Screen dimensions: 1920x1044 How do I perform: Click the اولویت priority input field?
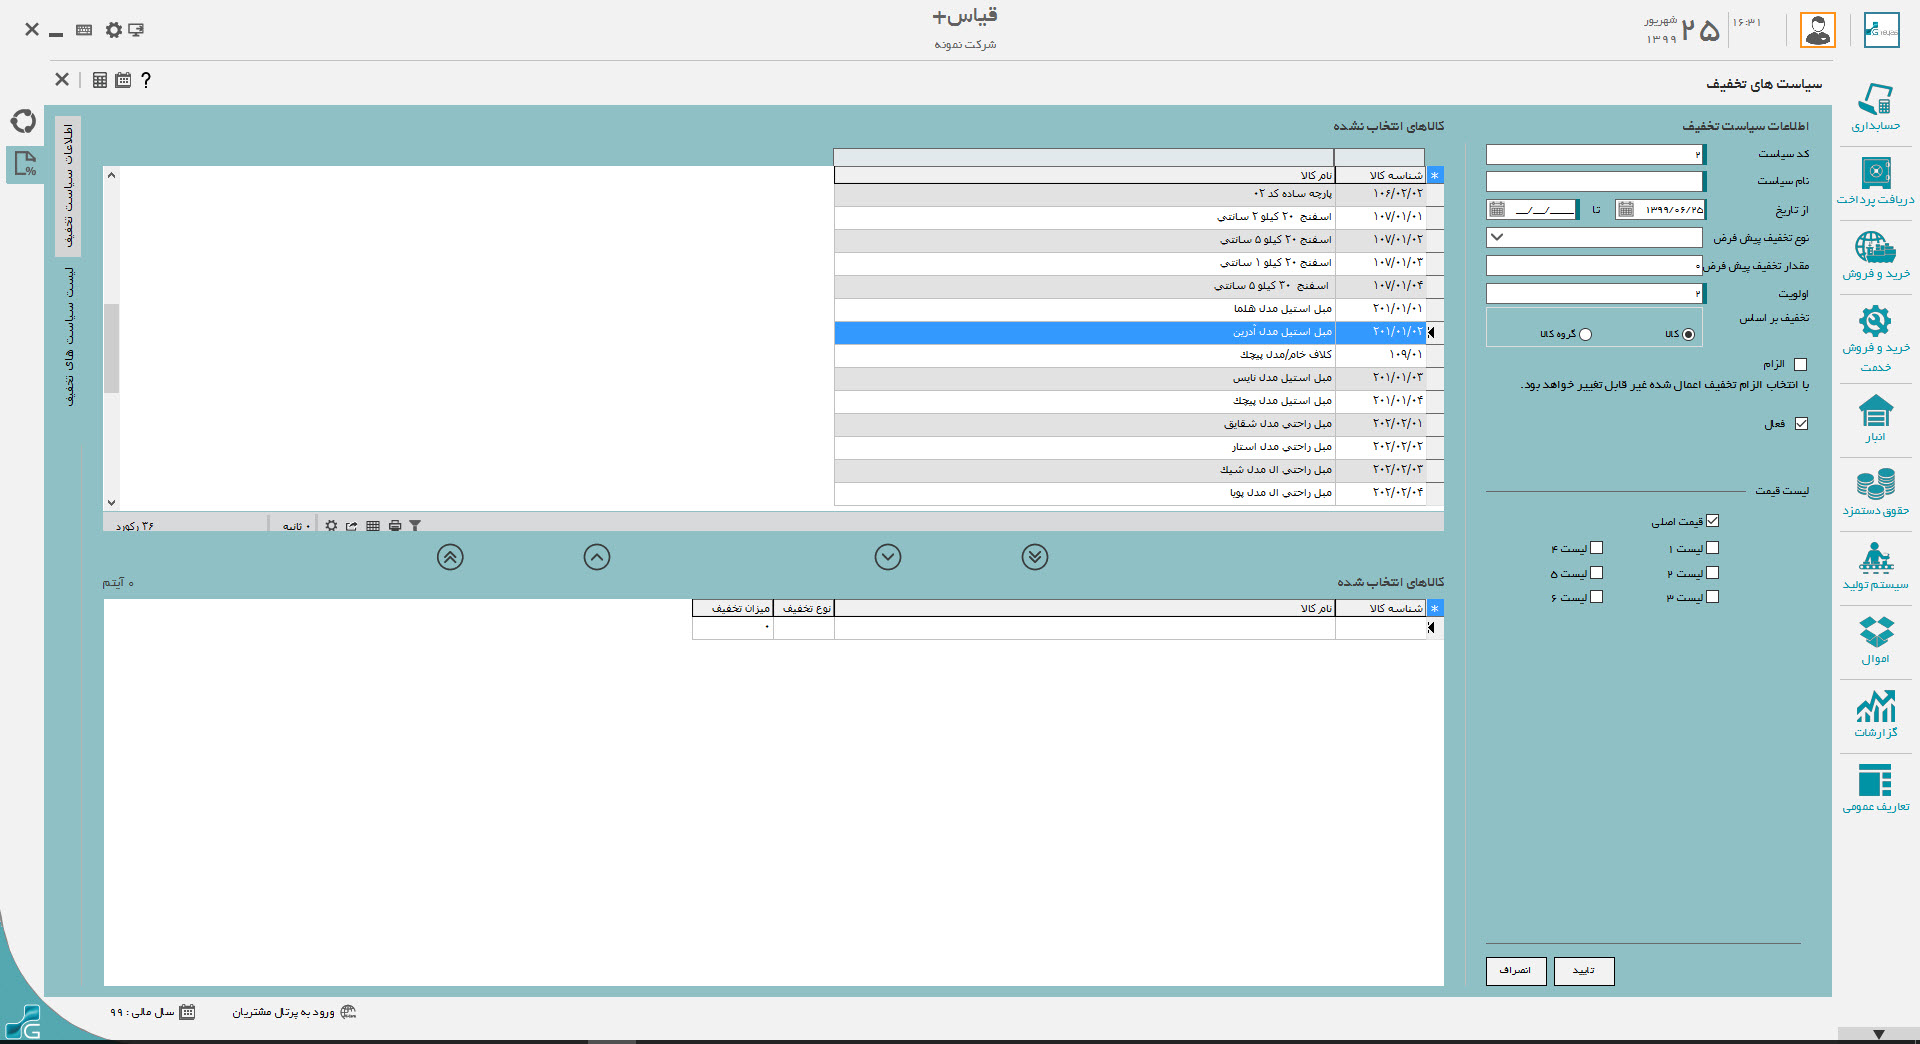click(1596, 294)
